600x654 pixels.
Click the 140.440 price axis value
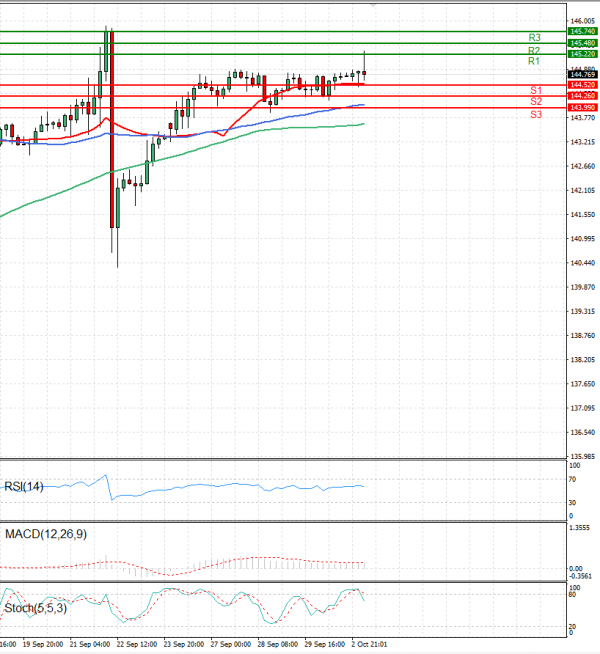pyautogui.click(x=582, y=263)
